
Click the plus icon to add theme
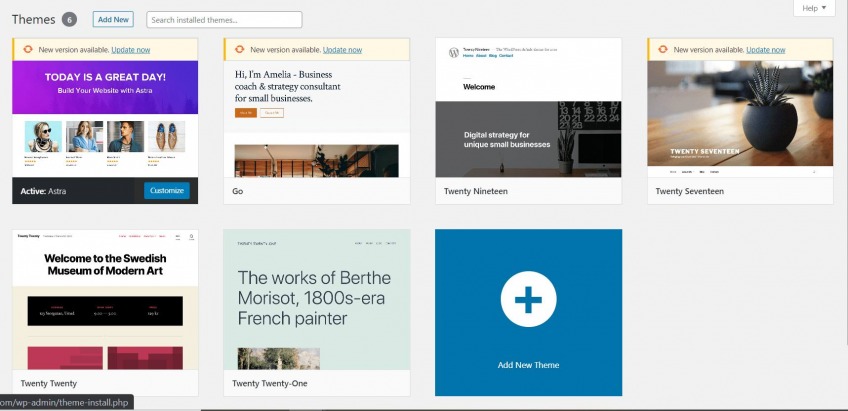click(x=528, y=299)
